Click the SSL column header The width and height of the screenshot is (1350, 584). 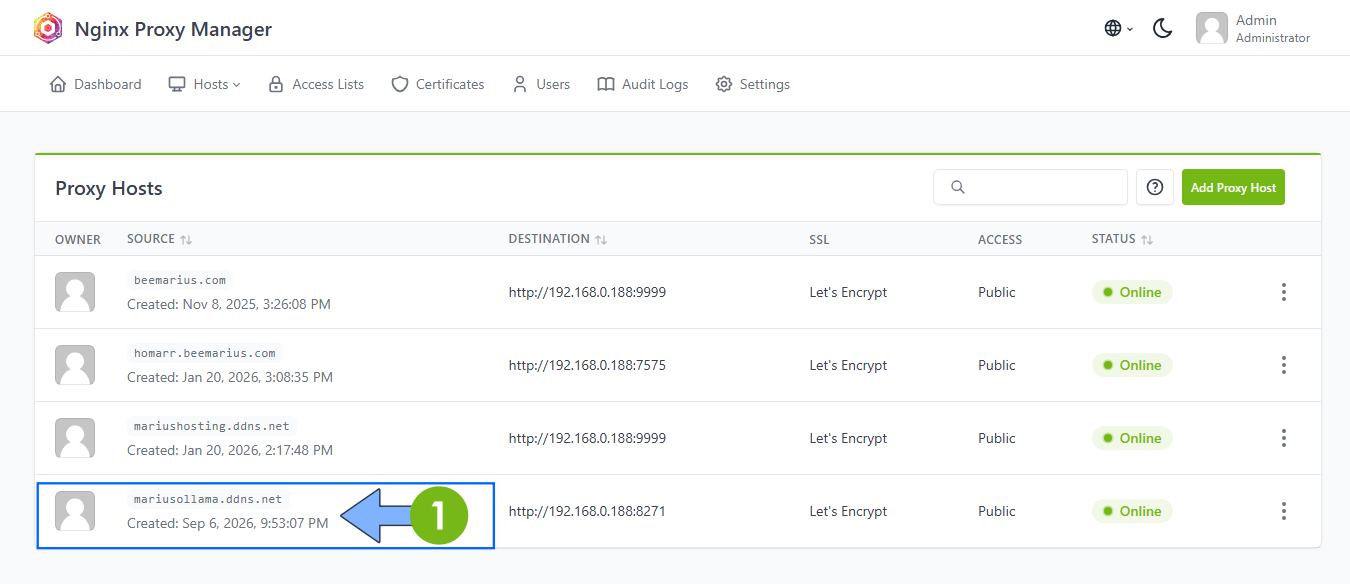point(819,240)
